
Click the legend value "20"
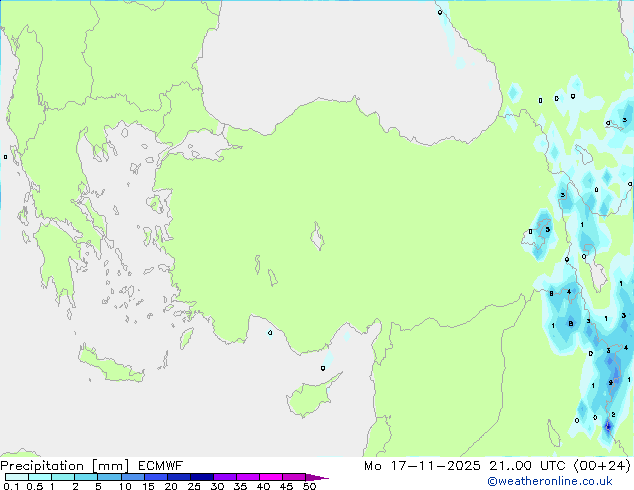tap(171, 486)
